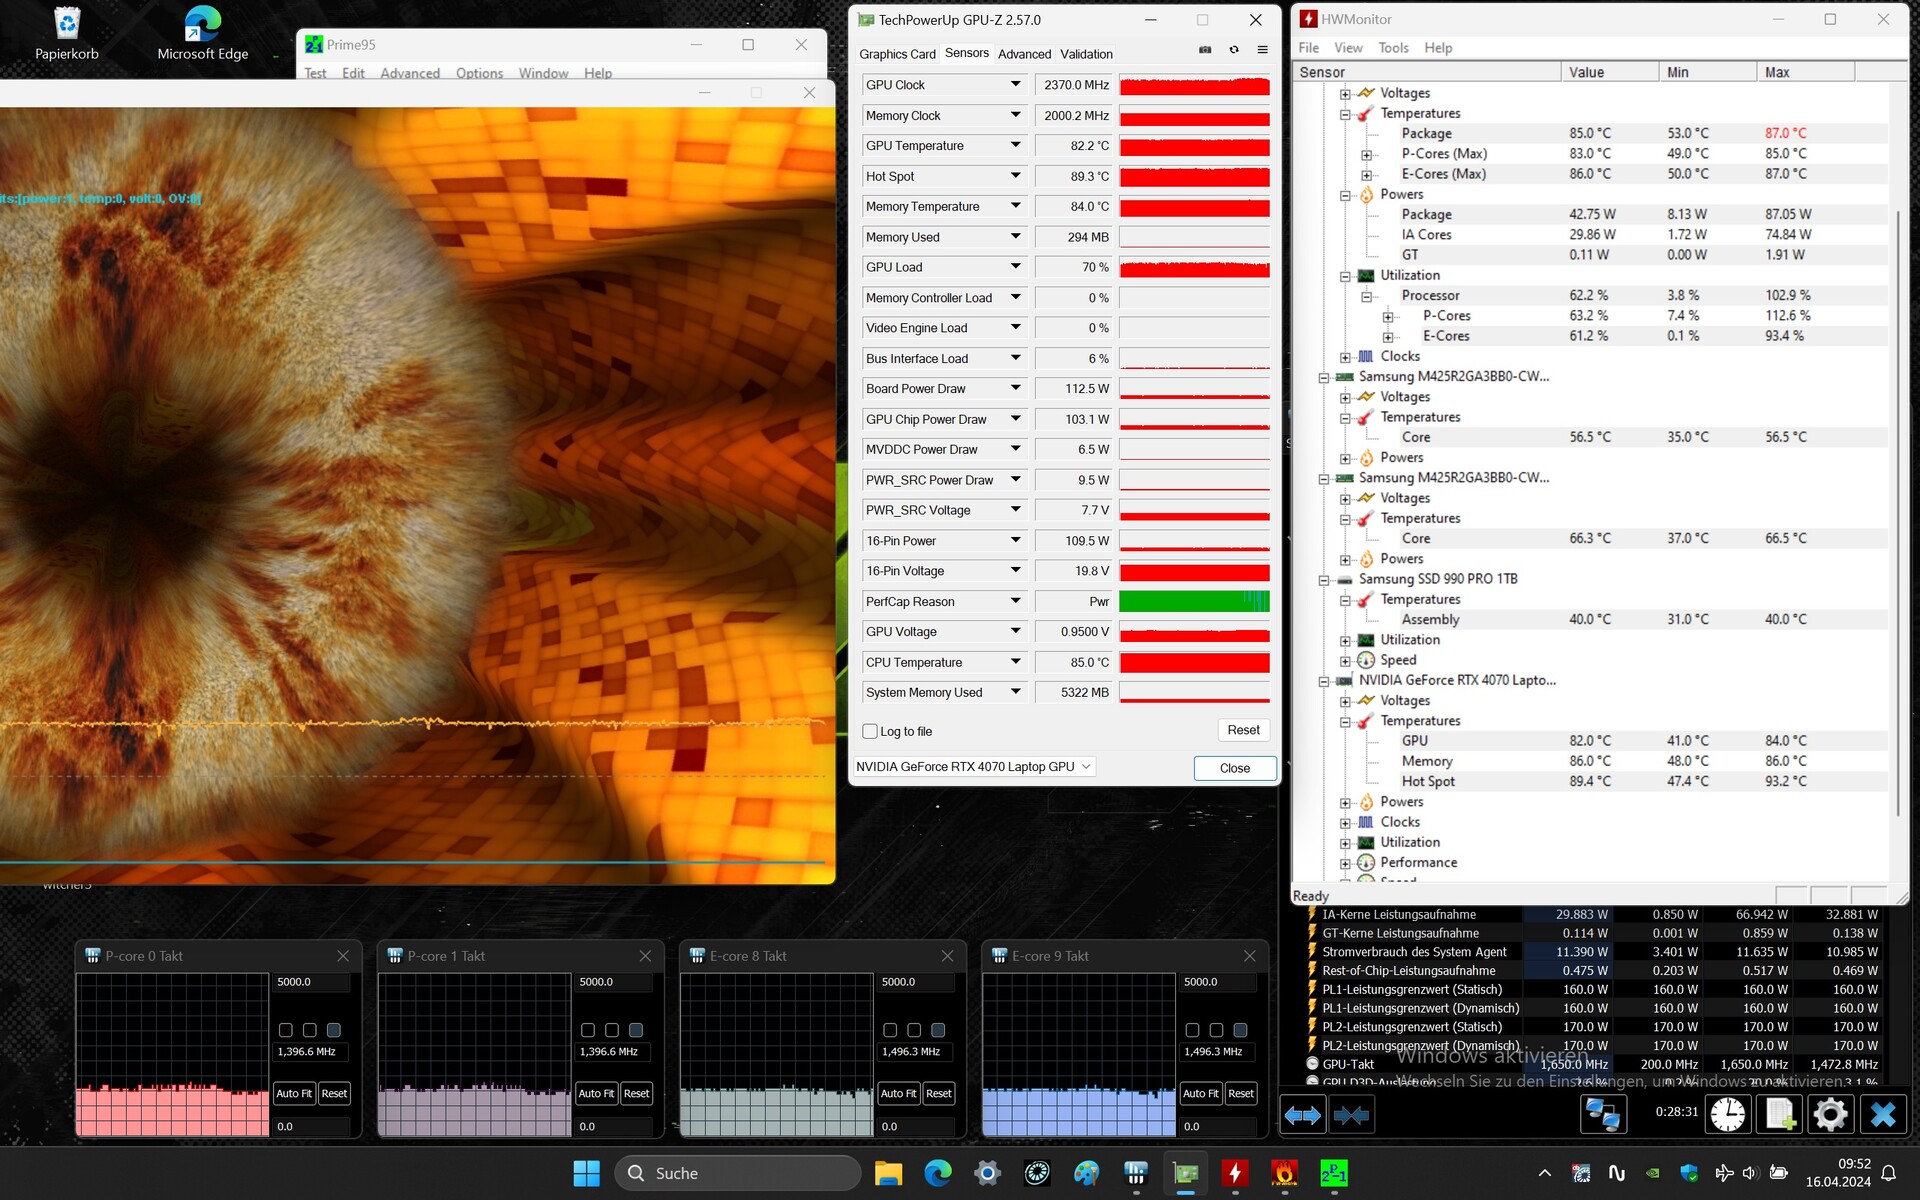Toggle leftmost checkbox in P-core 1 Takt window
Image resolution: width=1920 pixels, height=1200 pixels.
[588, 1030]
